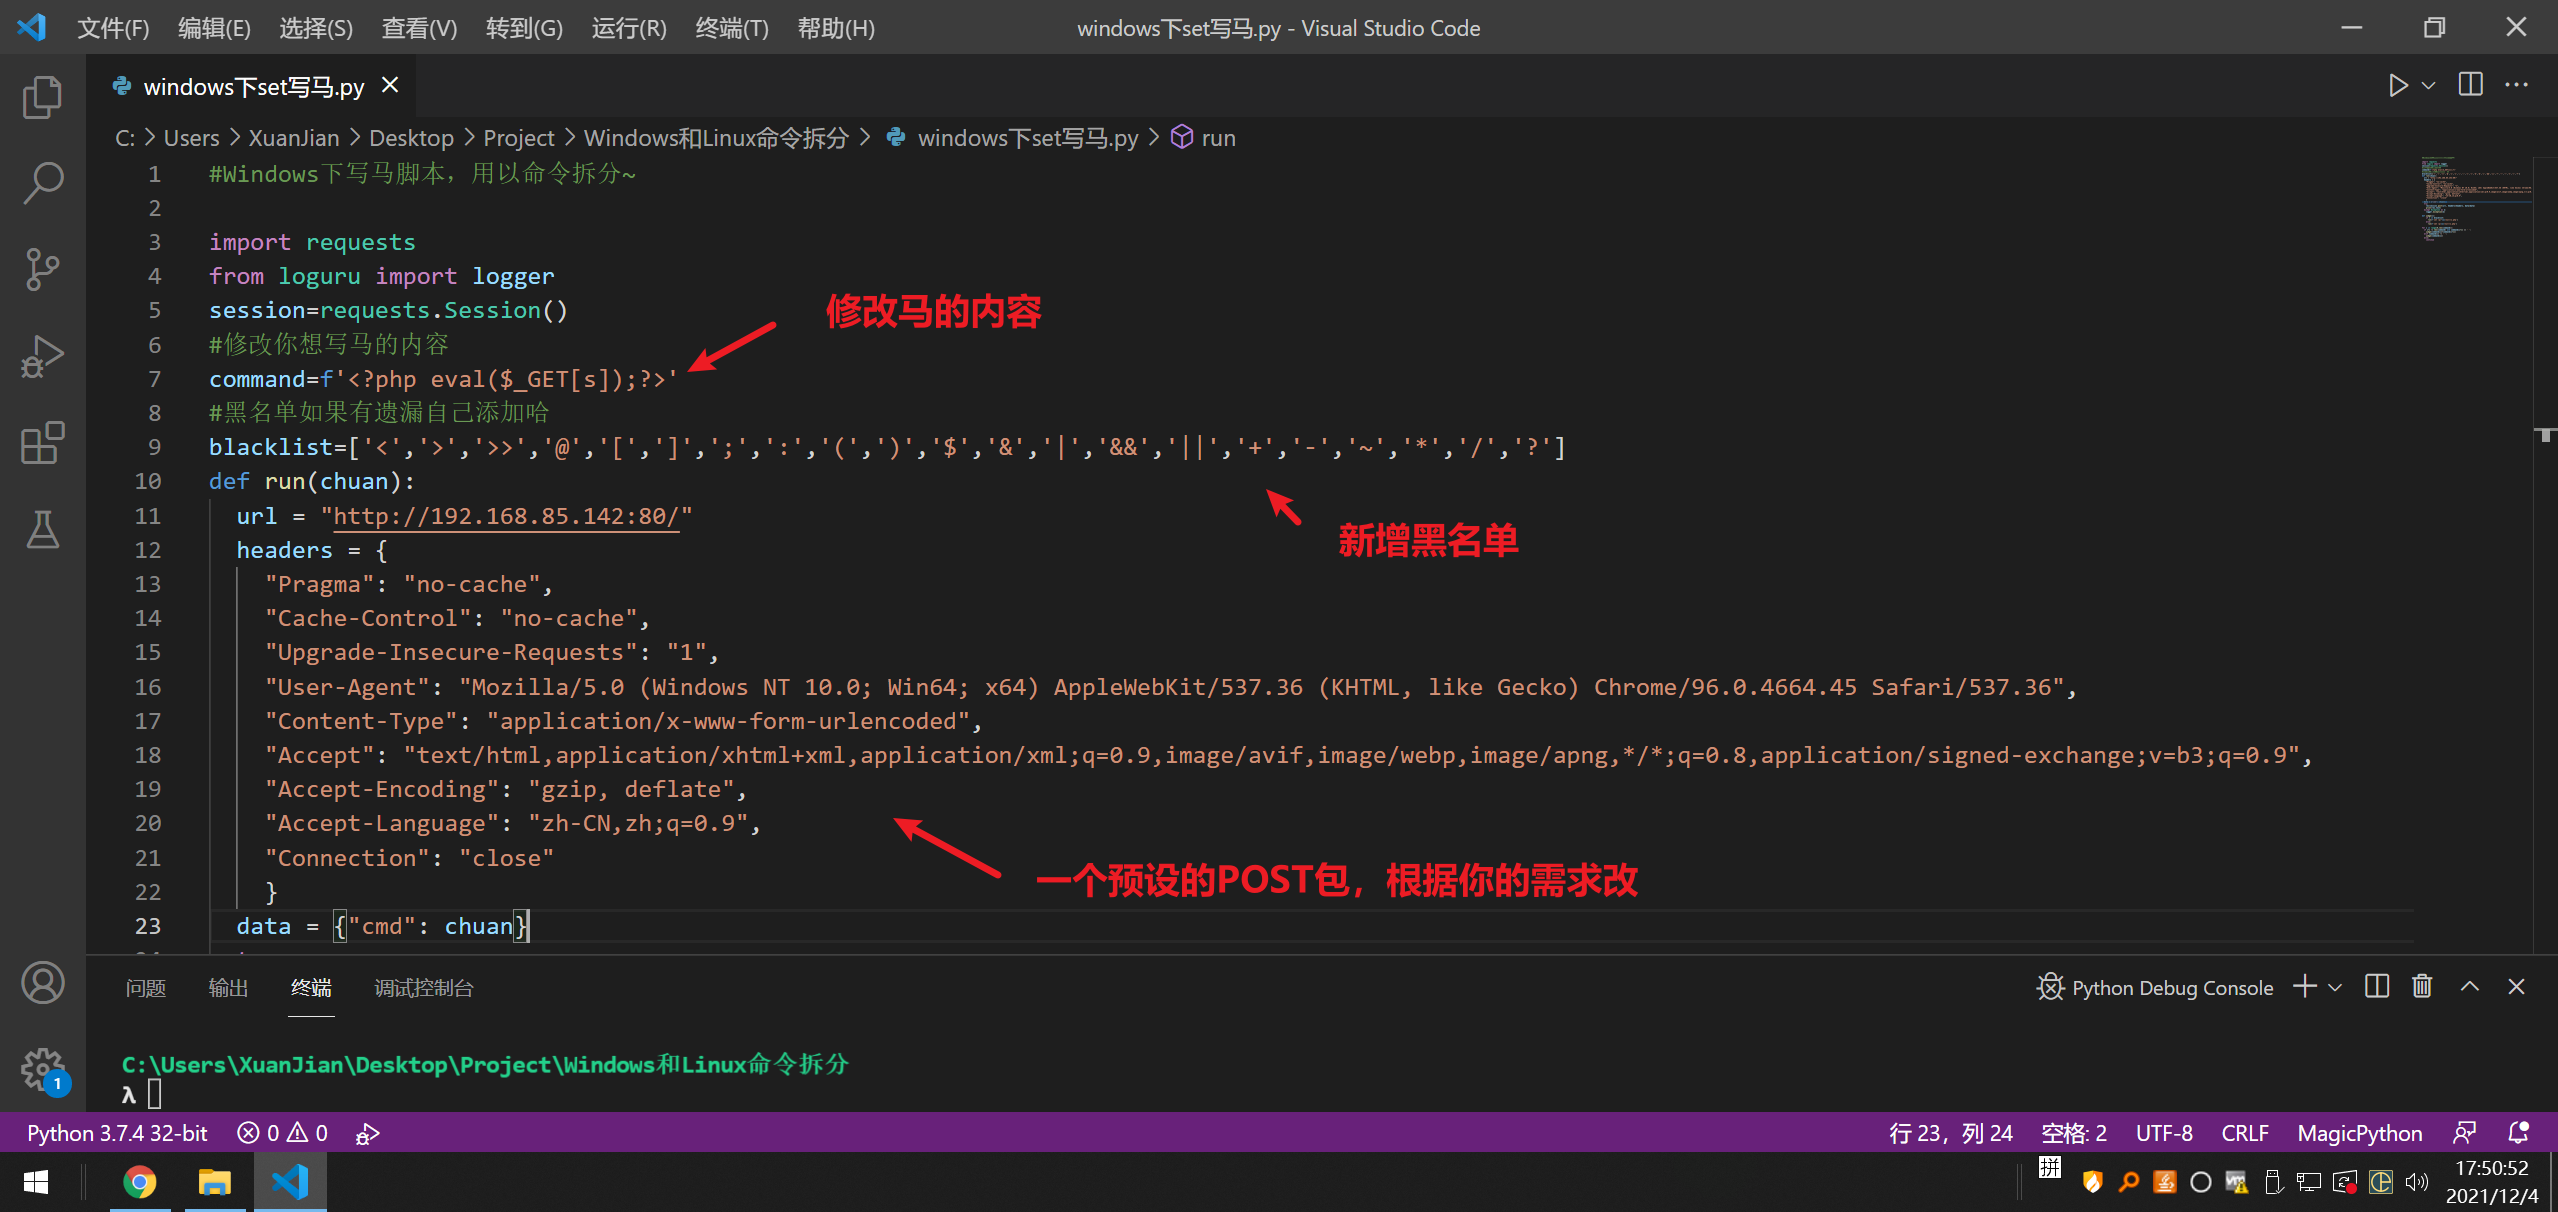
Task: Close the terminal panel
Action: 2516,987
